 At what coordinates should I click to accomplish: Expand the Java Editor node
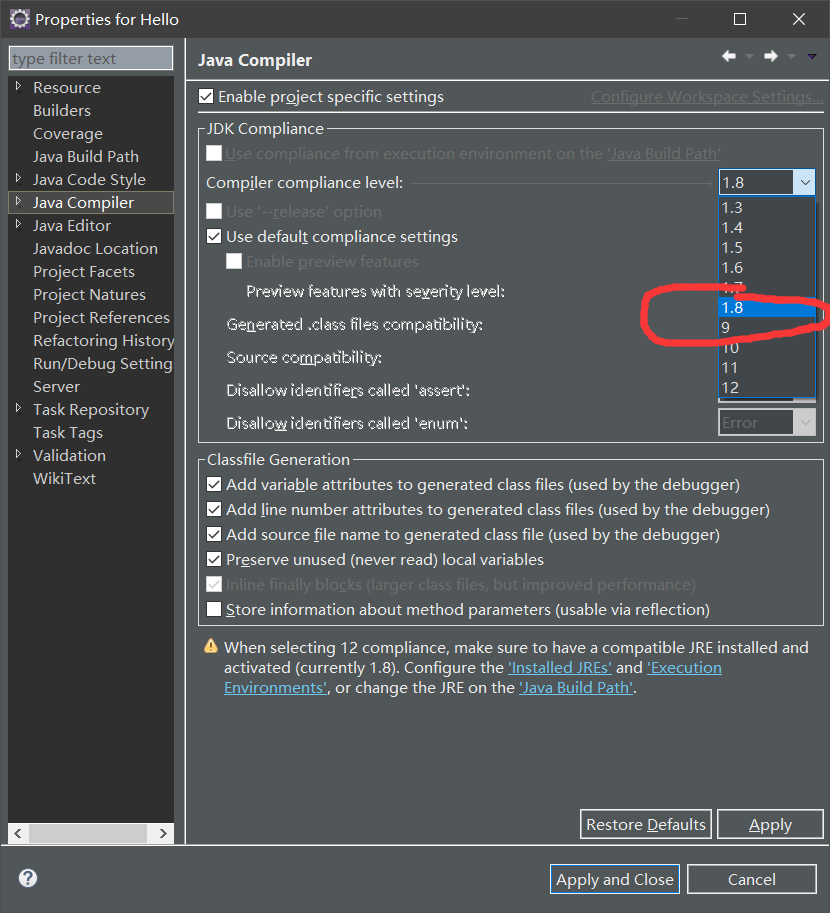(19, 225)
